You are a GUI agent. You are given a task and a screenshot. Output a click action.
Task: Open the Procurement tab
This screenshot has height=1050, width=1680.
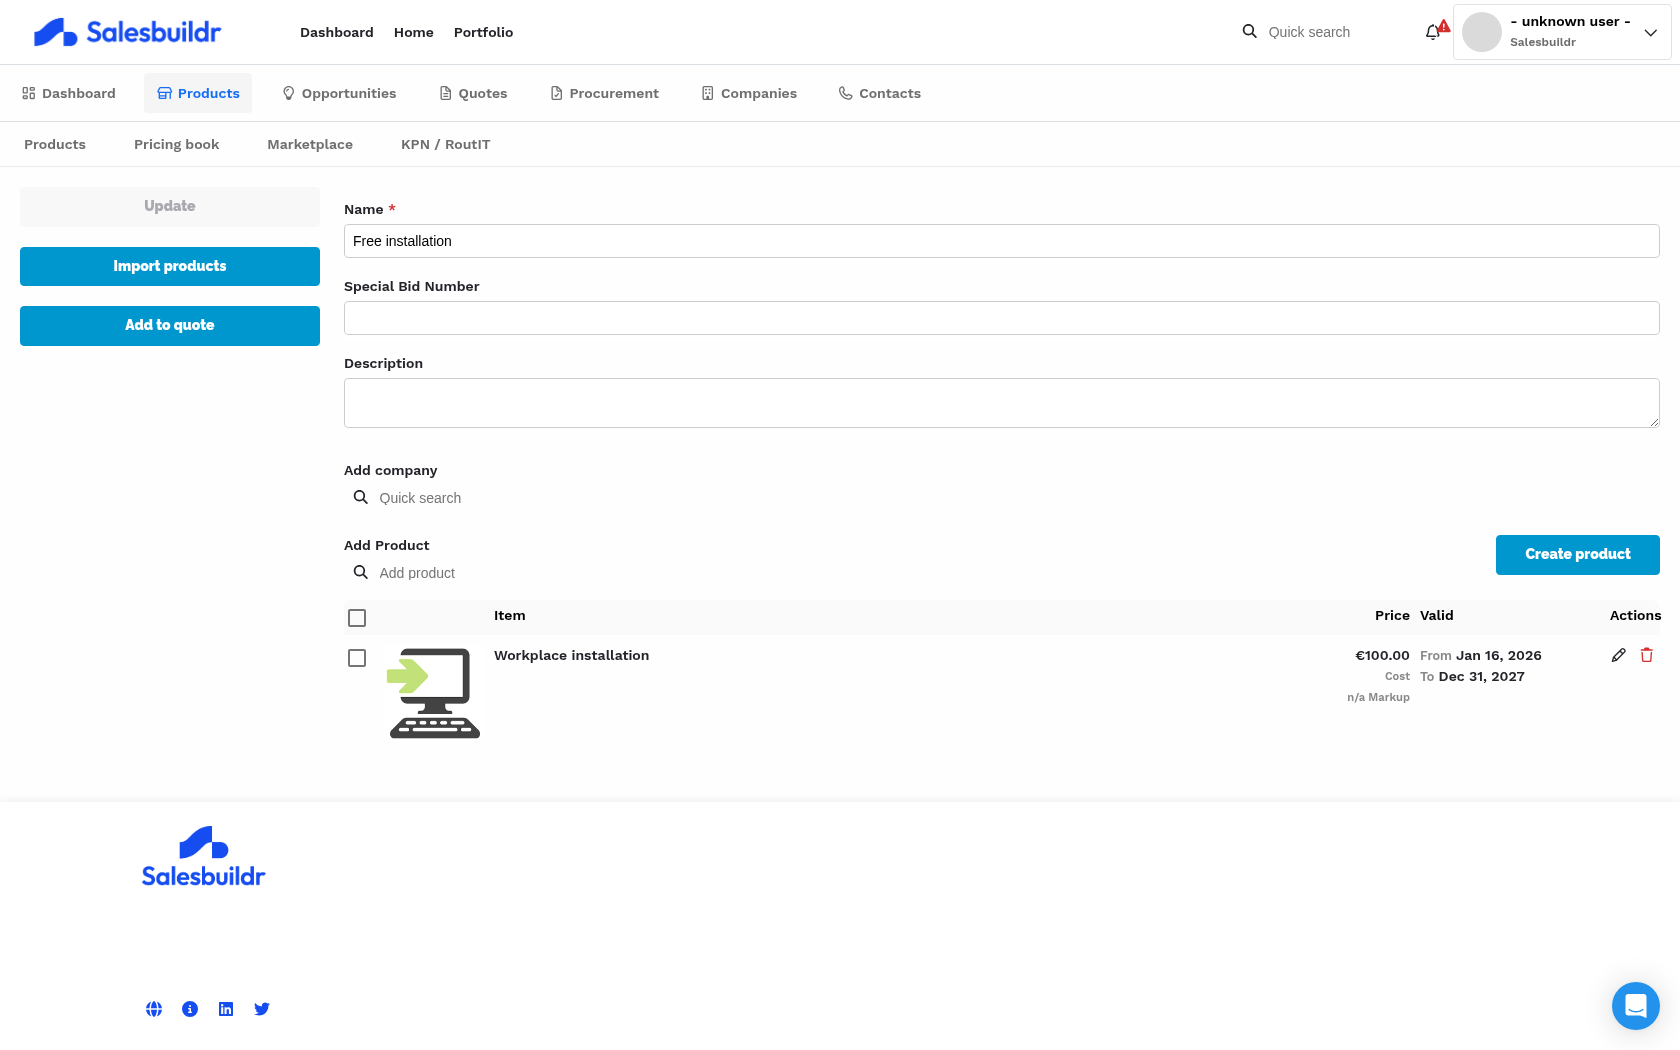coord(604,93)
